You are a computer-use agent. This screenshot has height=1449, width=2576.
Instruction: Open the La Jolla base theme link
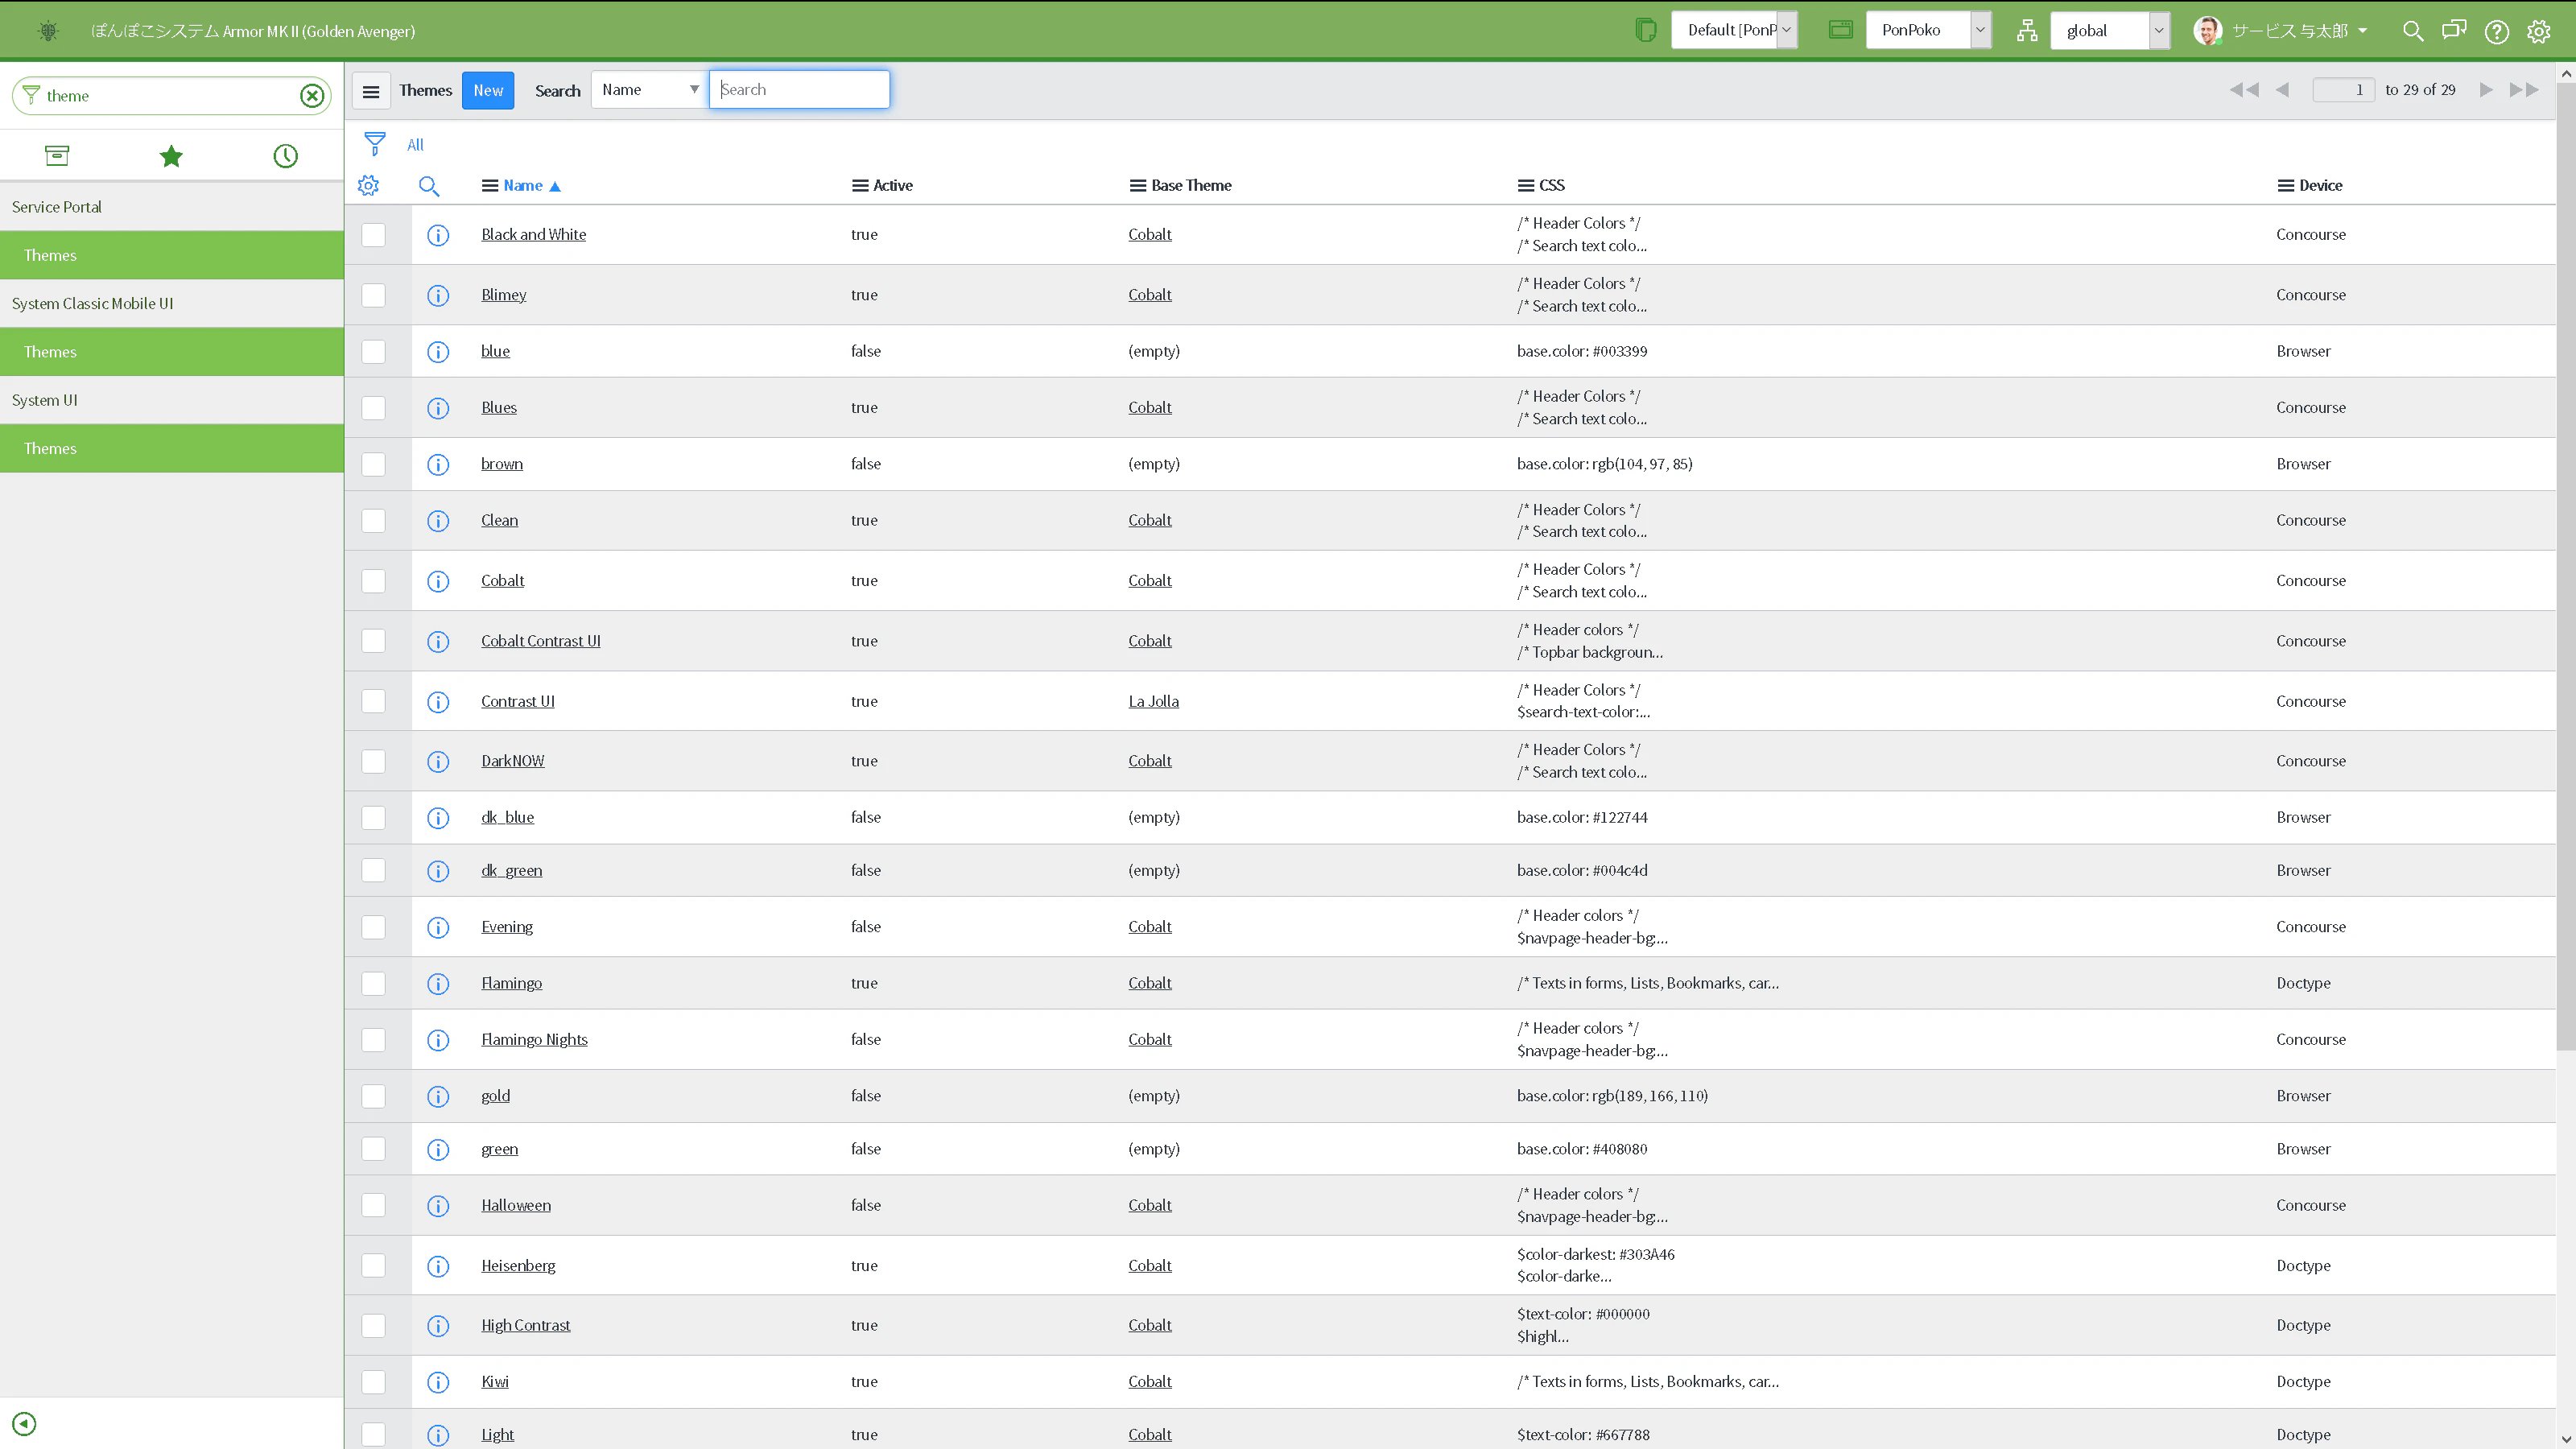click(1153, 701)
